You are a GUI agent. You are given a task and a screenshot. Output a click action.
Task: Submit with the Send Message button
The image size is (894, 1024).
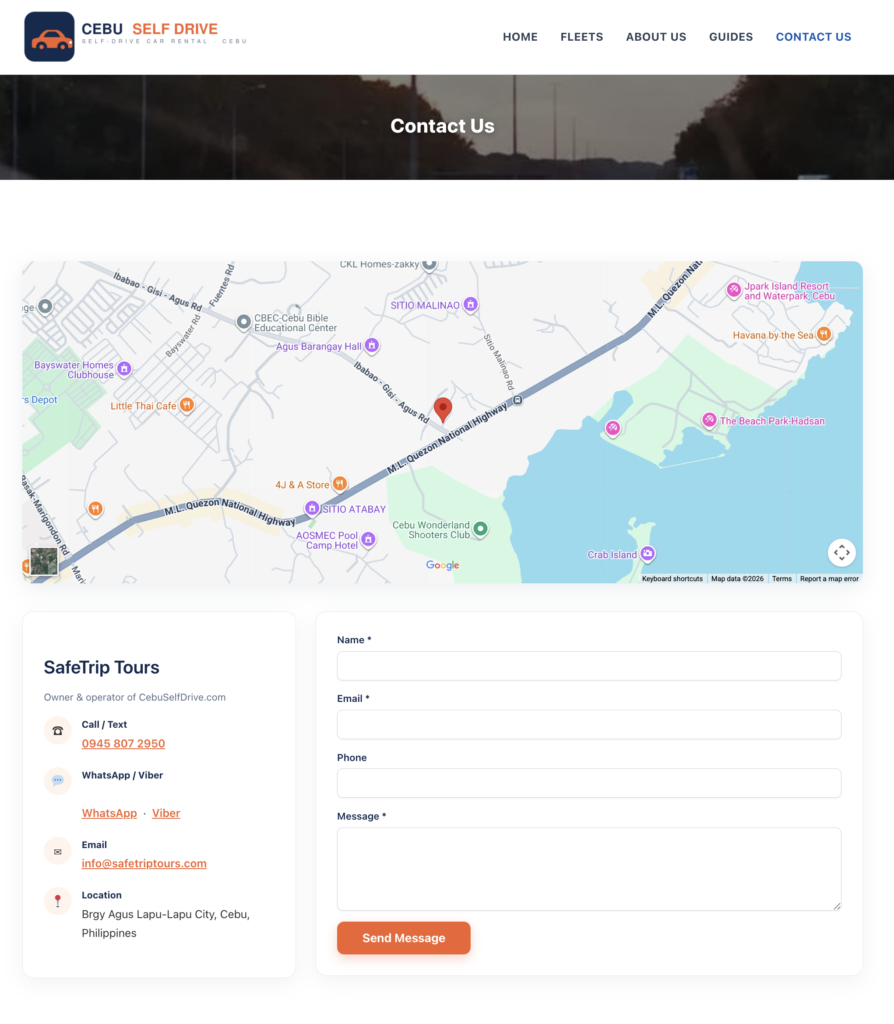point(404,938)
